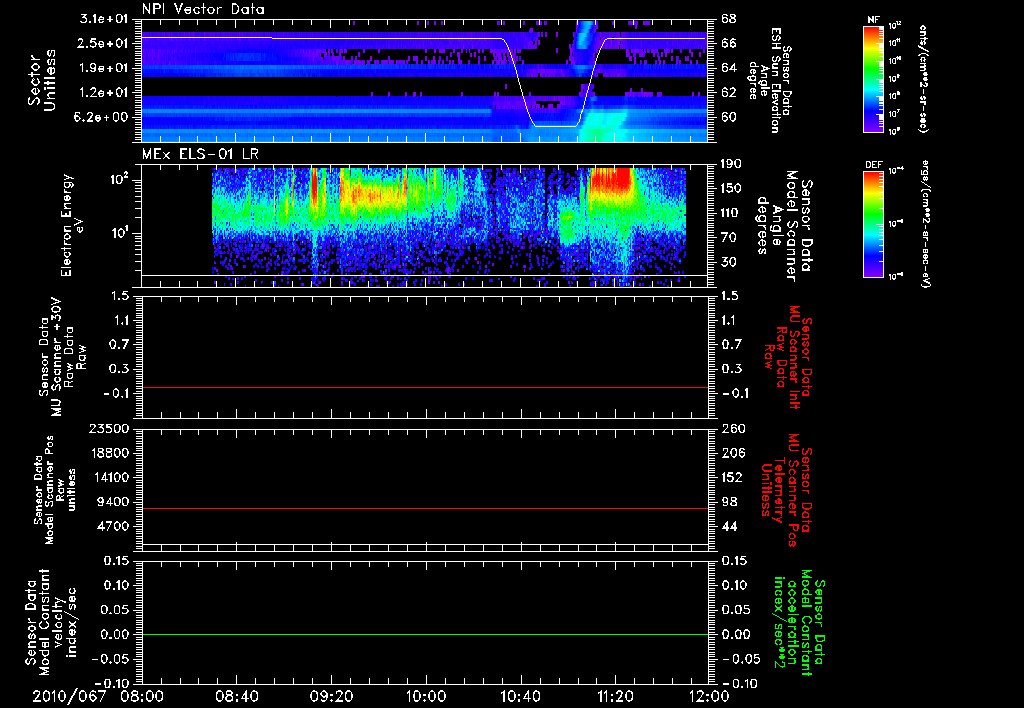Image resolution: width=1024 pixels, height=708 pixels.
Task: Click the '11:20' time tick label
Action: (x=615, y=696)
